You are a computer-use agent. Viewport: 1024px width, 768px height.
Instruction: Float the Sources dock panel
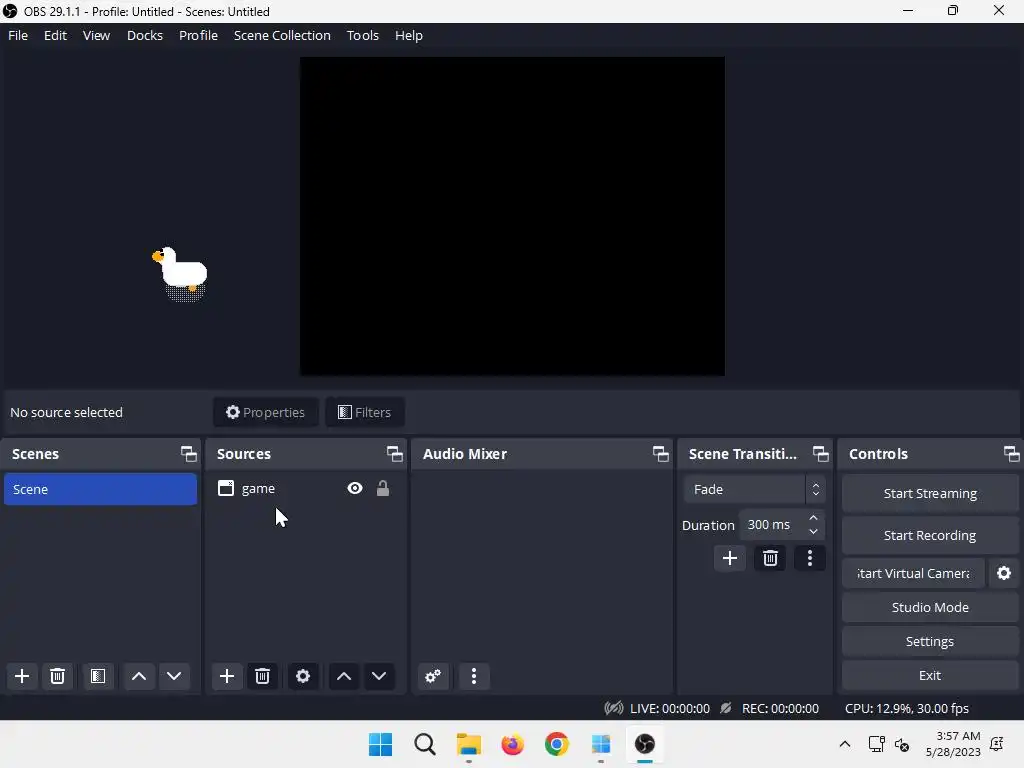[x=394, y=454]
